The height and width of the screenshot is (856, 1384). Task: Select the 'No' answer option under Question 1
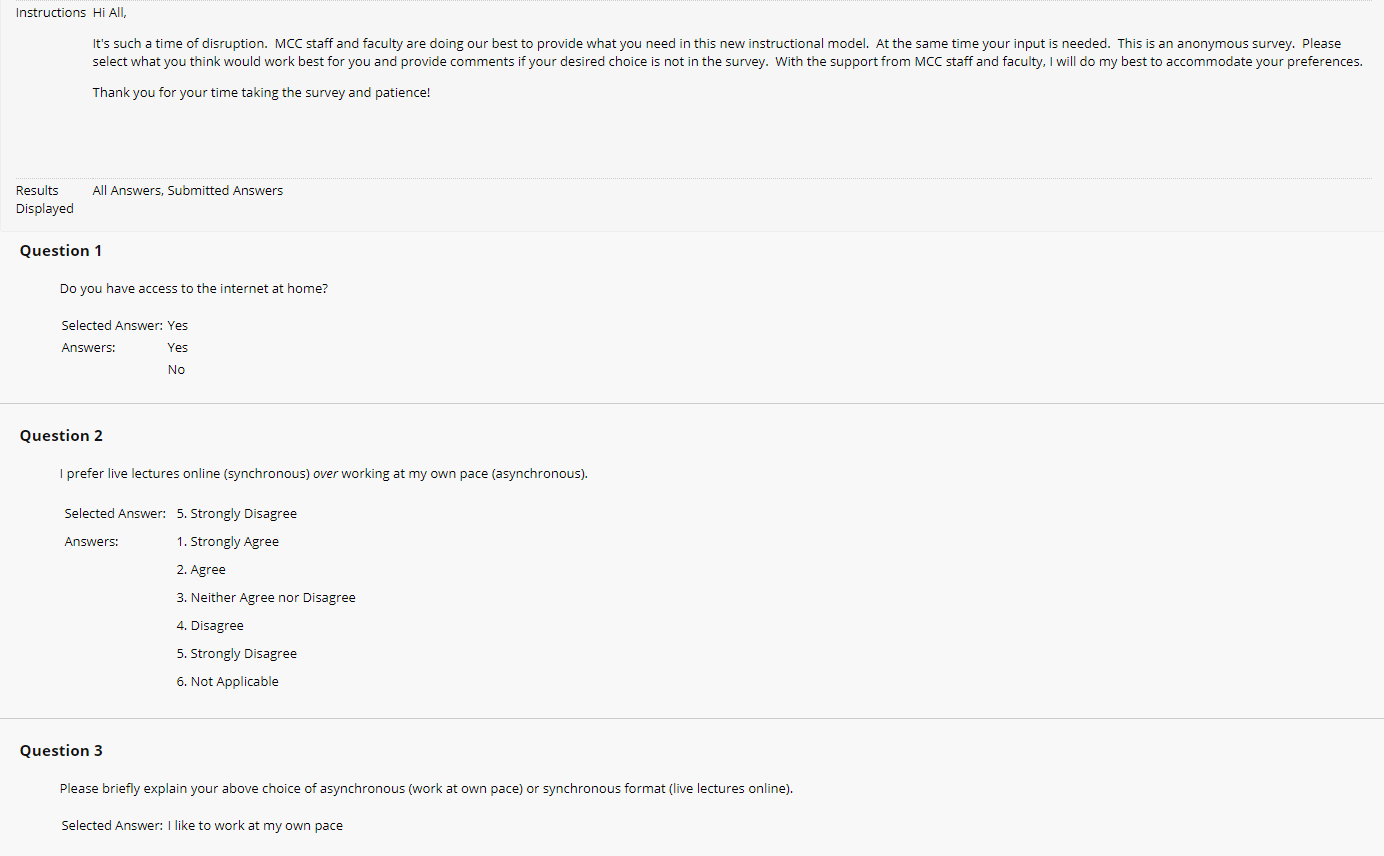(x=176, y=370)
